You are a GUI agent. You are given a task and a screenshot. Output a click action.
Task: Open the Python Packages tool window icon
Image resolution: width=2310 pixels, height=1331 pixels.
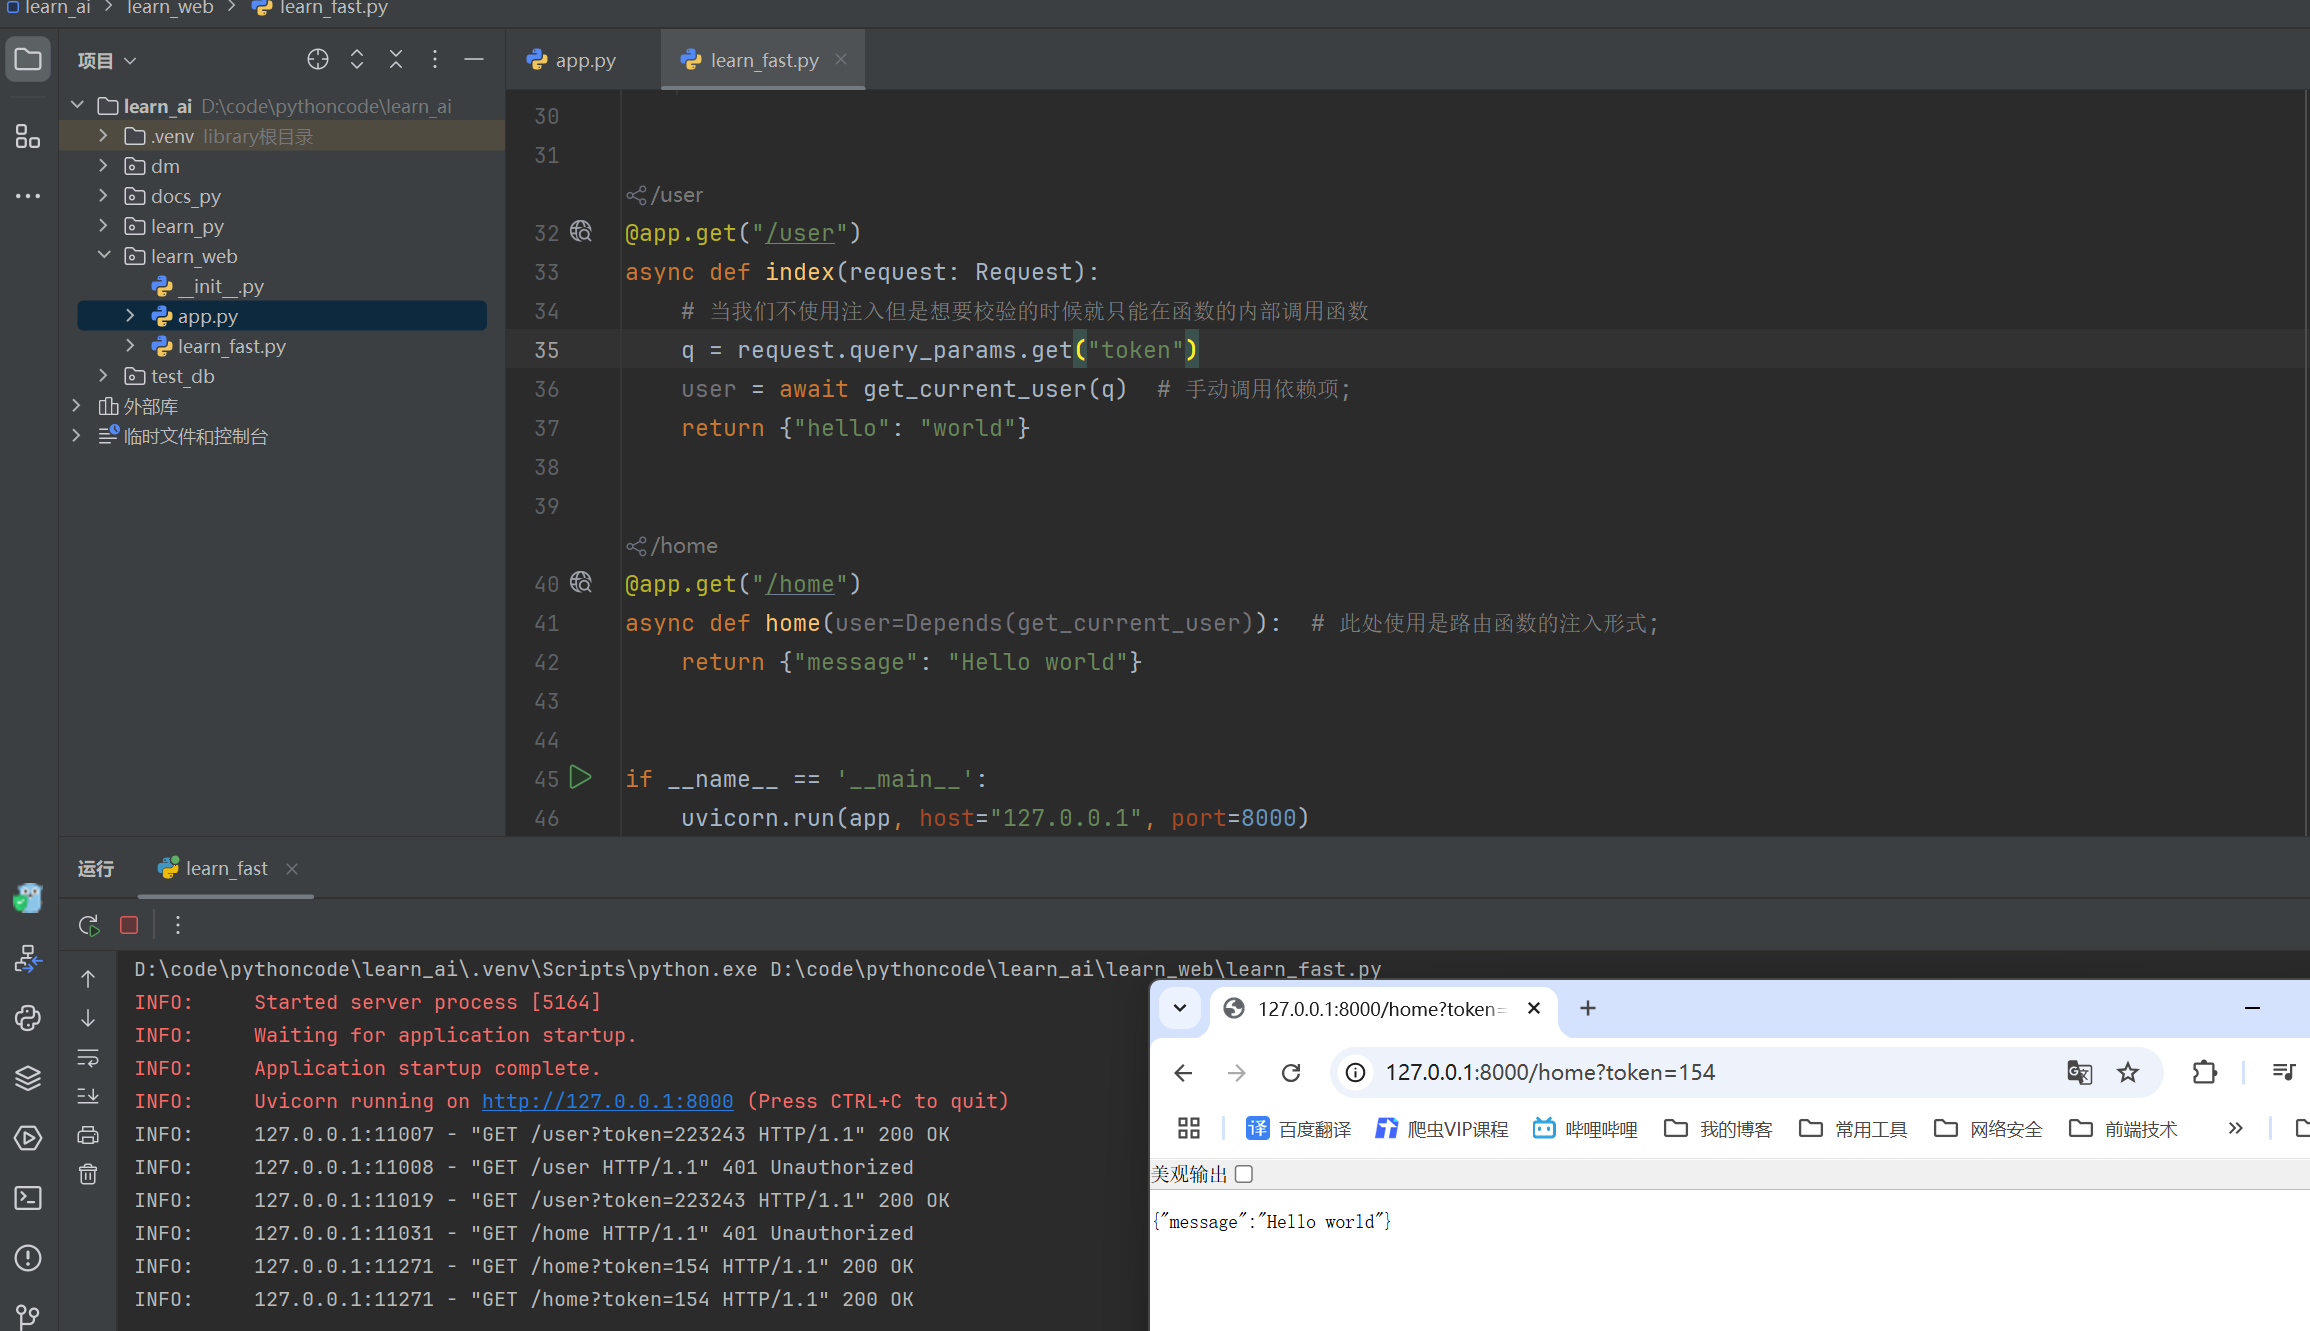(x=28, y=1078)
